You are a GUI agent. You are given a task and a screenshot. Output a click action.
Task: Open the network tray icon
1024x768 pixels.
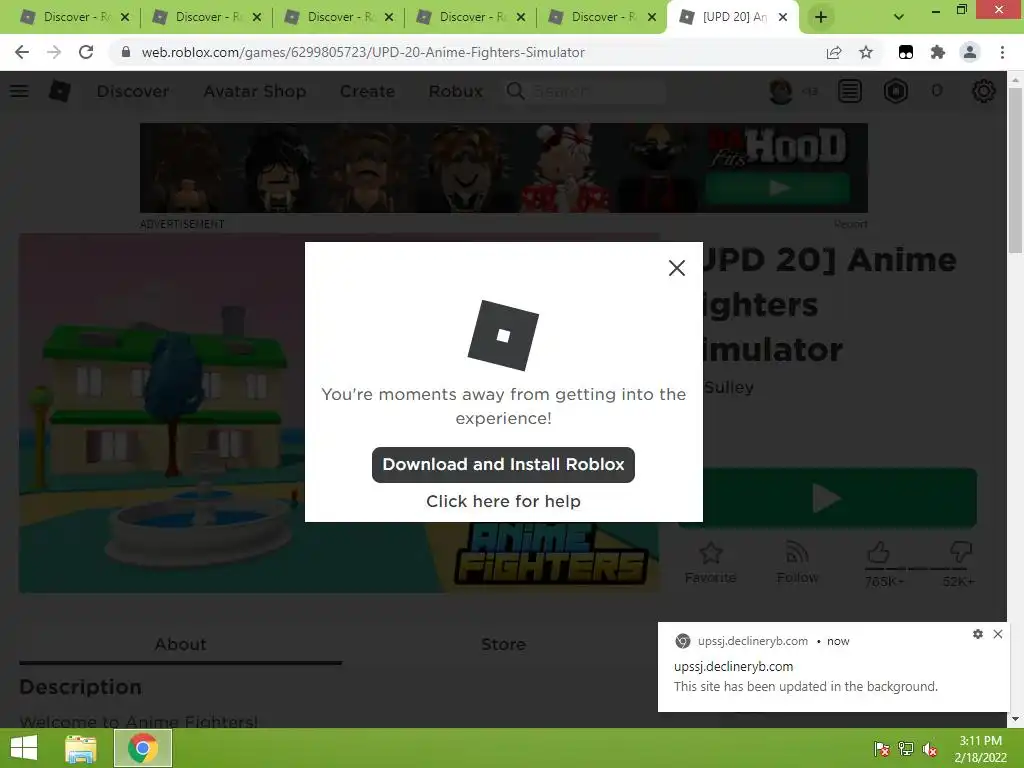(906, 748)
